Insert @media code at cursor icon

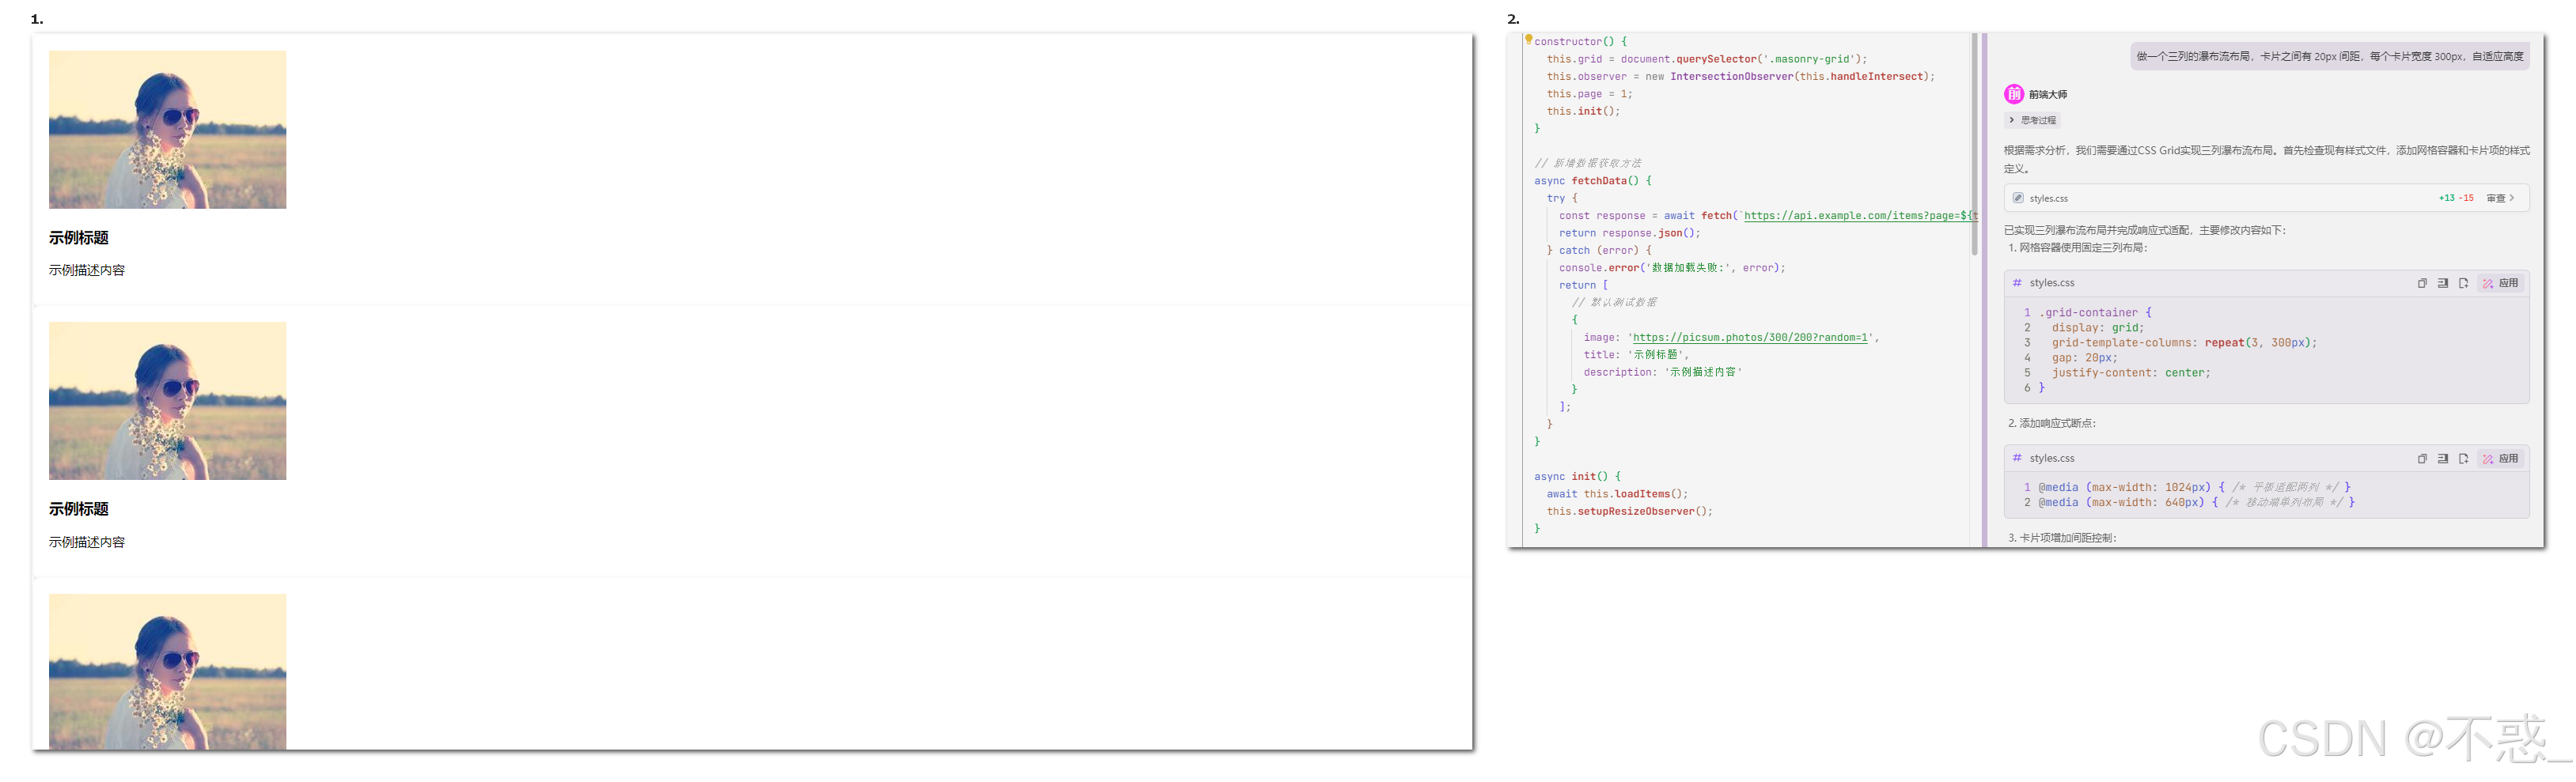click(x=2443, y=458)
